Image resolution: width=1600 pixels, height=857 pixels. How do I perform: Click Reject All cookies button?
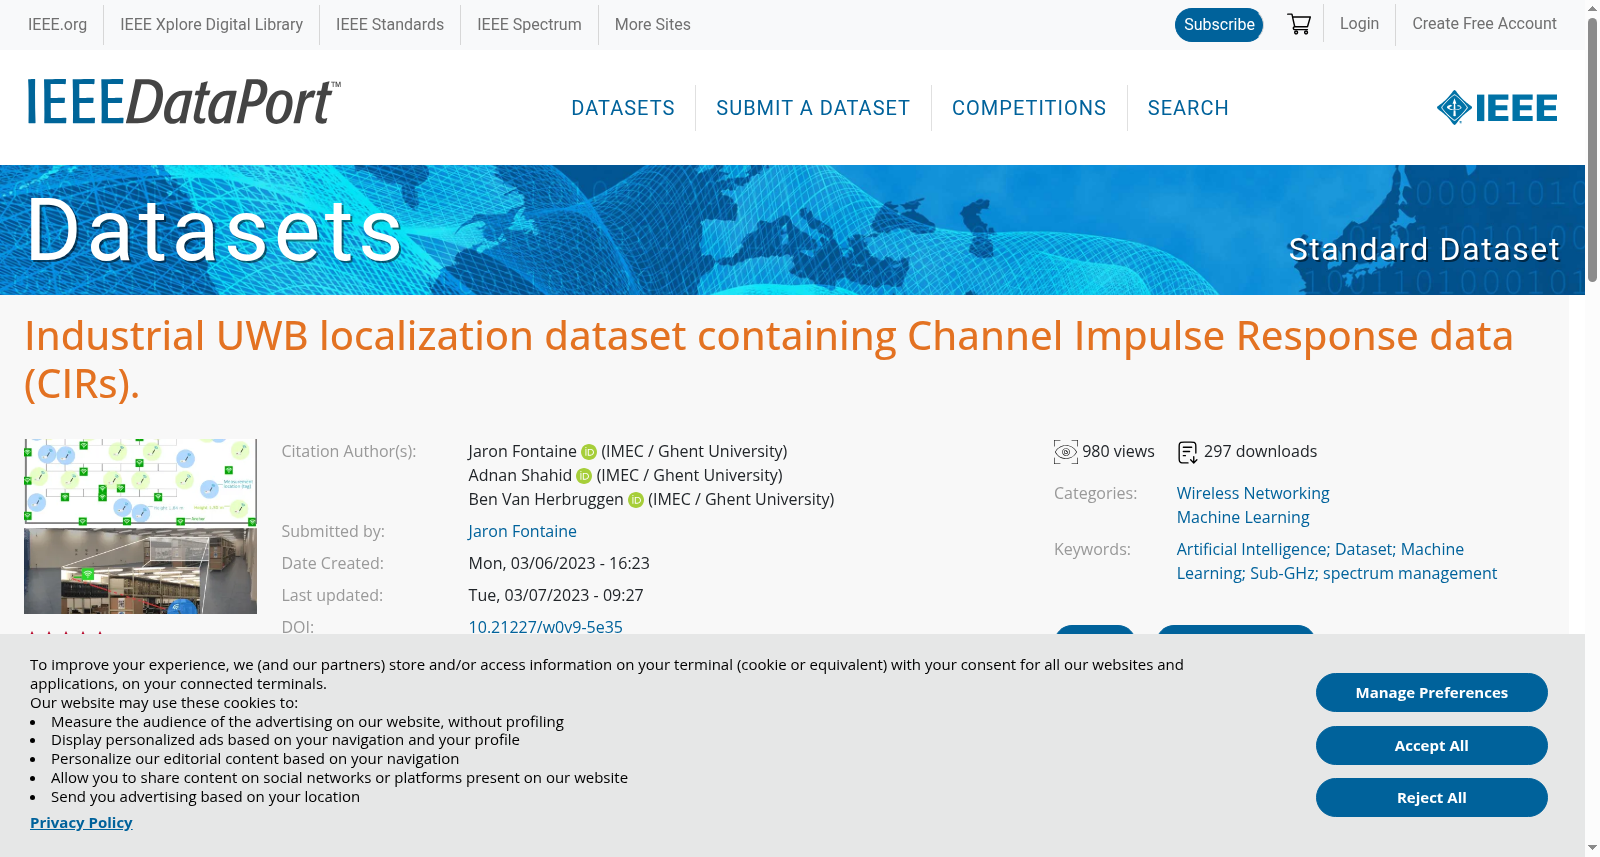1432,798
